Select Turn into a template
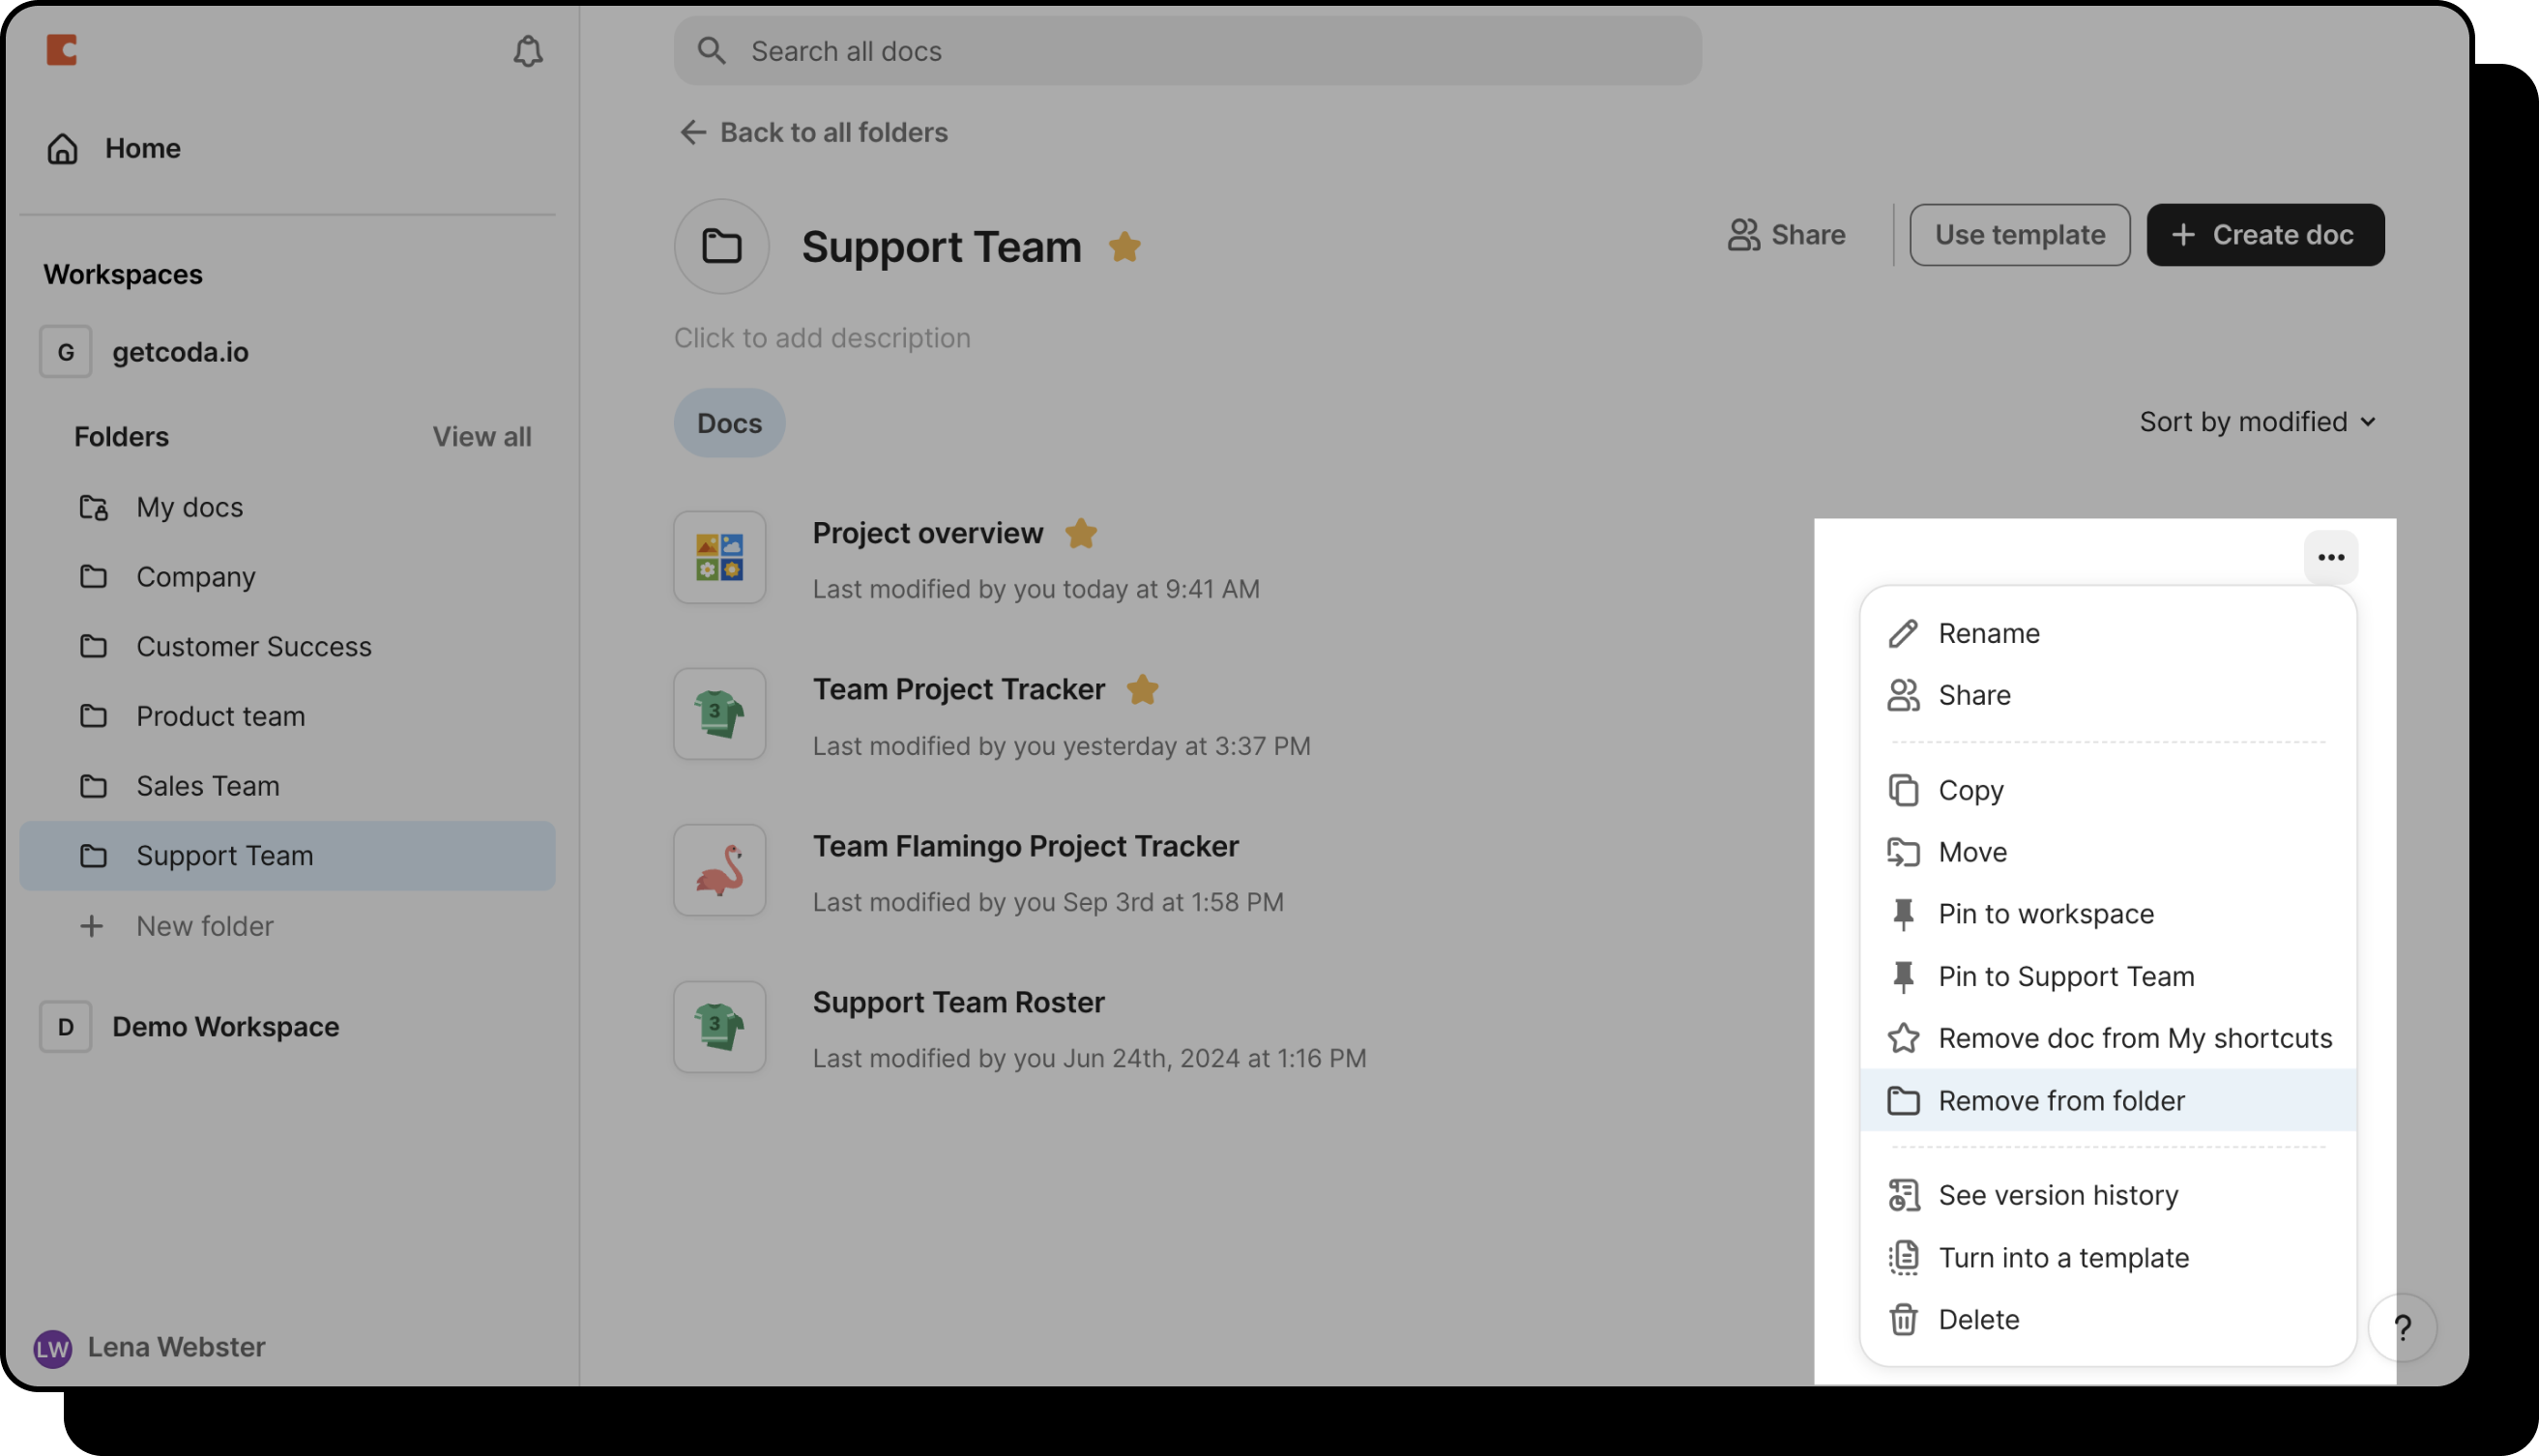This screenshot has width=2539, height=1456. click(2108, 1258)
